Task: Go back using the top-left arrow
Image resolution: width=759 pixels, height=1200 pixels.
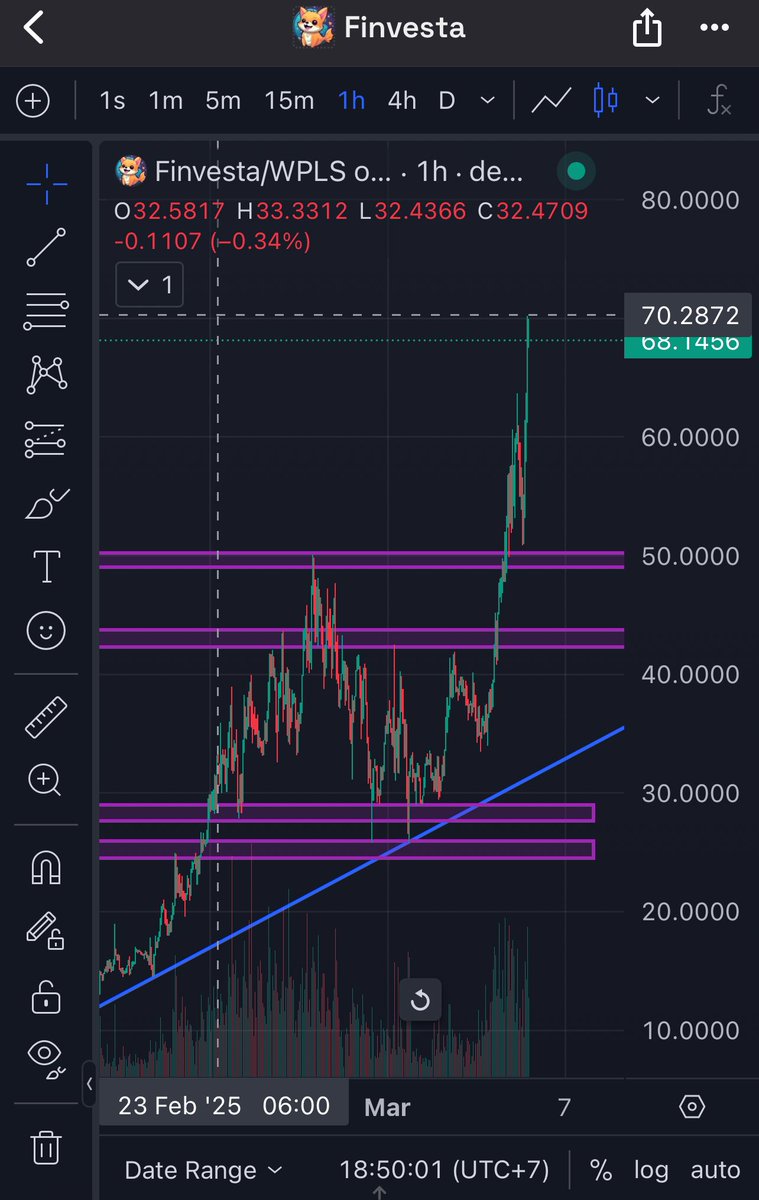Action: click(x=34, y=27)
